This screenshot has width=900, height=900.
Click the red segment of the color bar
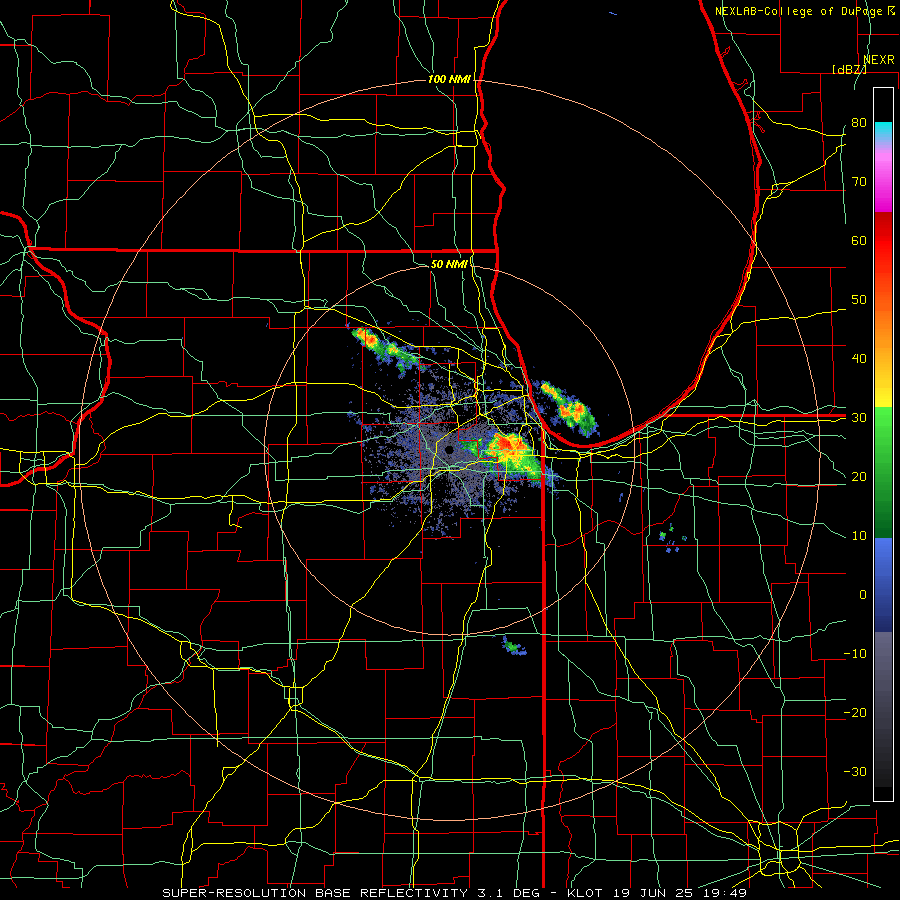(x=883, y=241)
